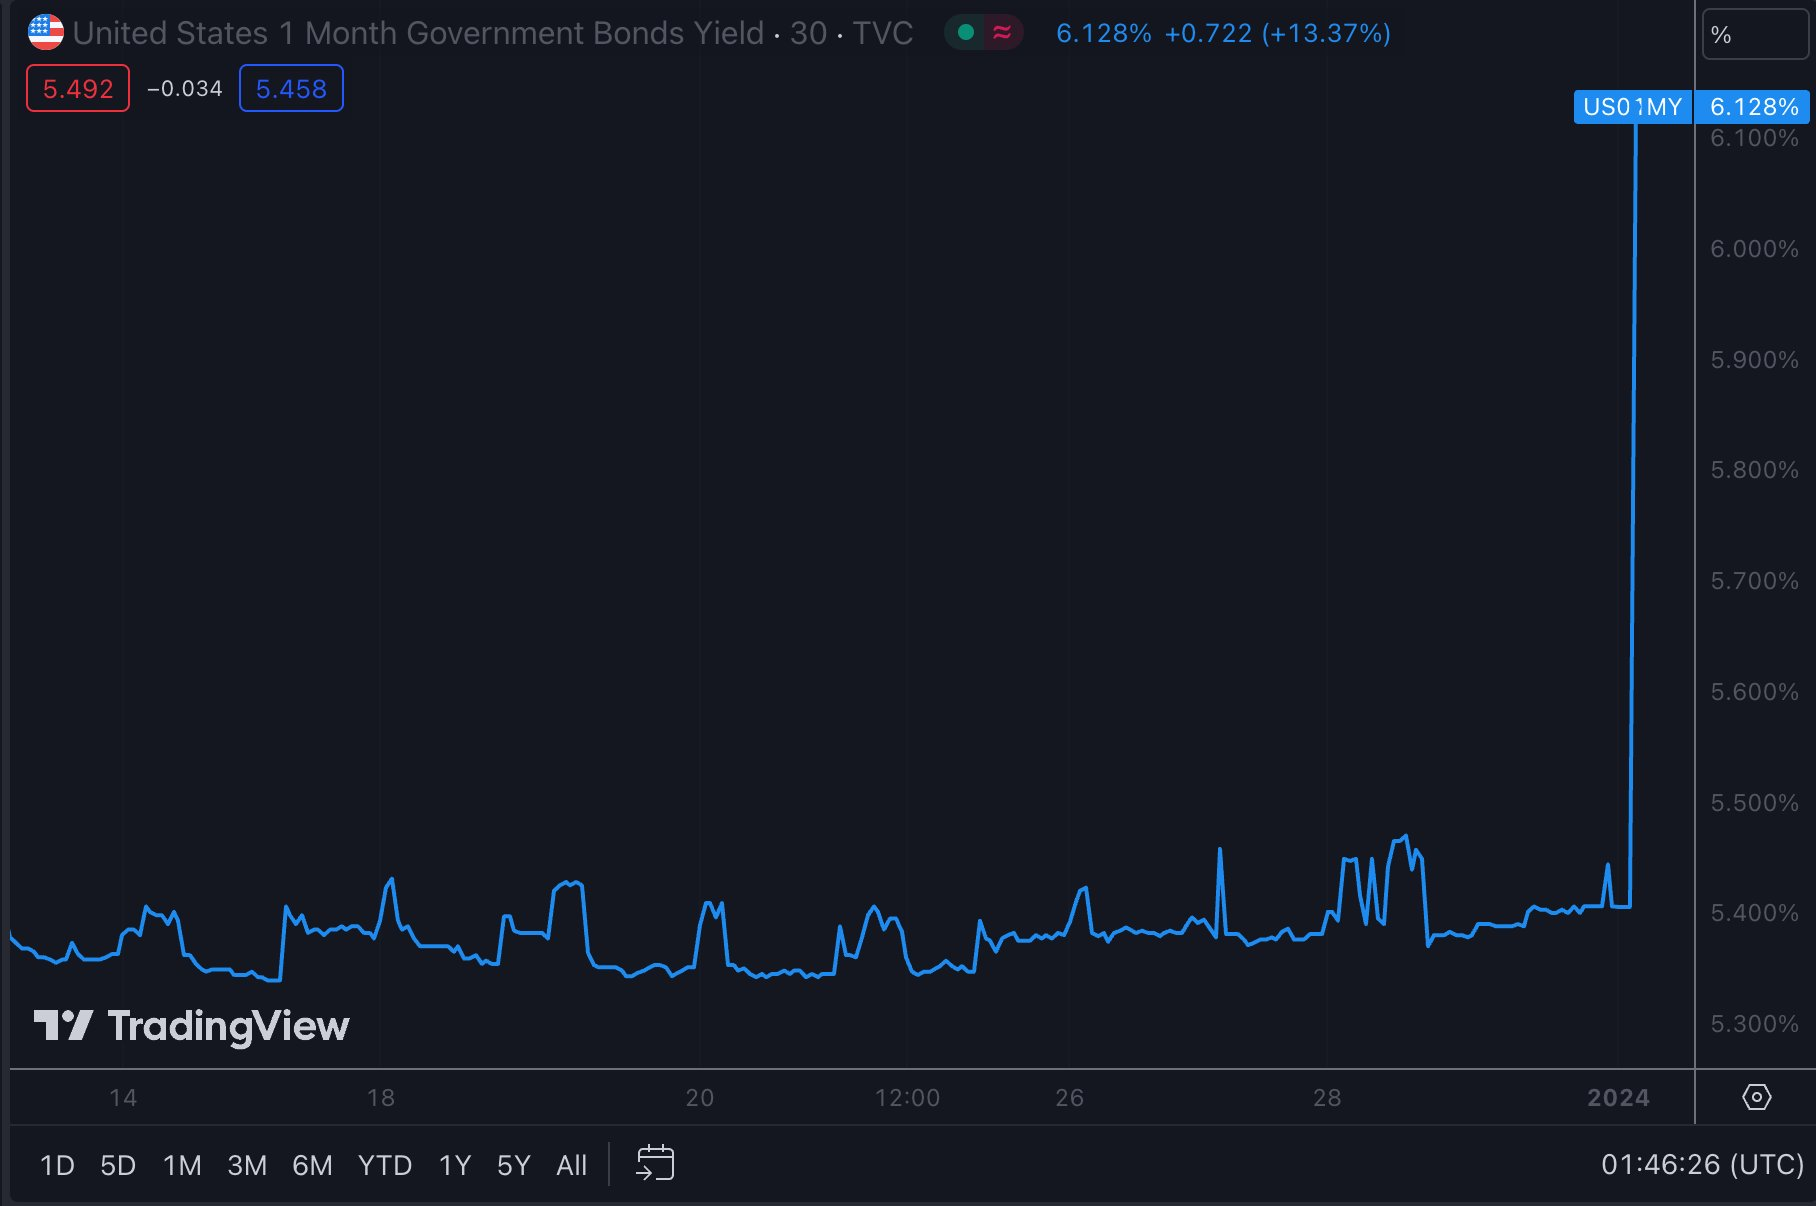Select the 5Y time range
The width and height of the screenshot is (1816, 1206).
click(x=514, y=1165)
